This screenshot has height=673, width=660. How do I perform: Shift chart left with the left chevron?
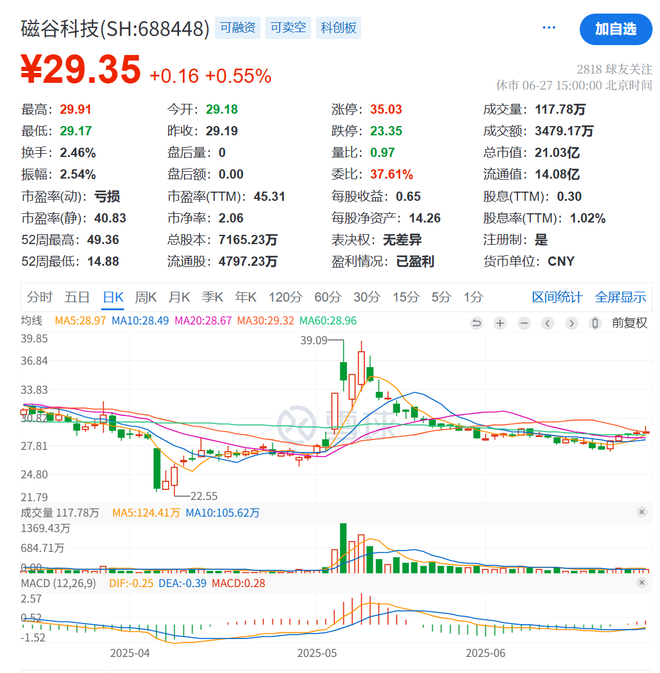[548, 323]
